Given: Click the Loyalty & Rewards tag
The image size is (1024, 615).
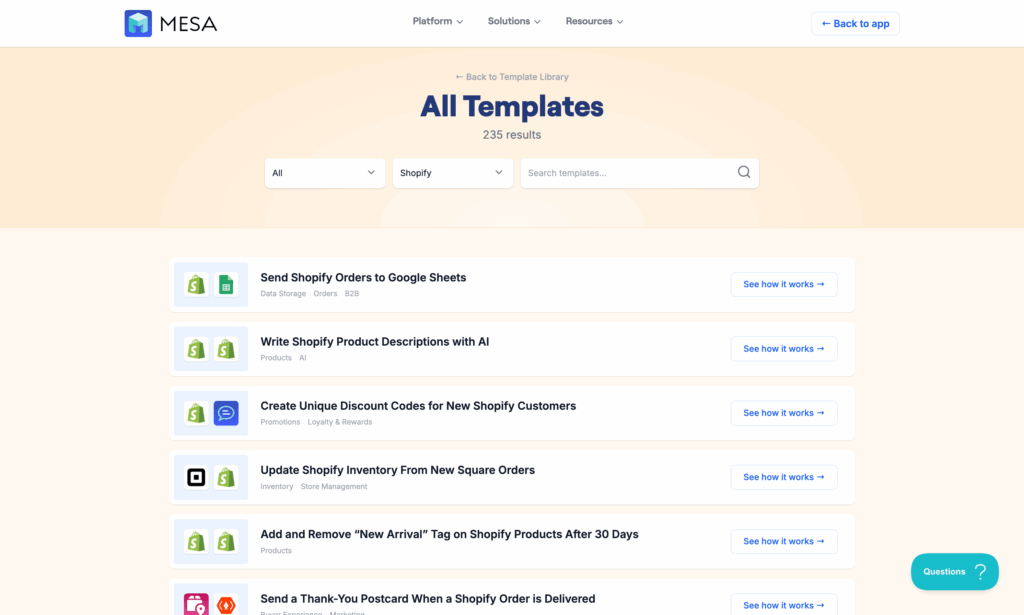Looking at the screenshot, I should (x=340, y=422).
